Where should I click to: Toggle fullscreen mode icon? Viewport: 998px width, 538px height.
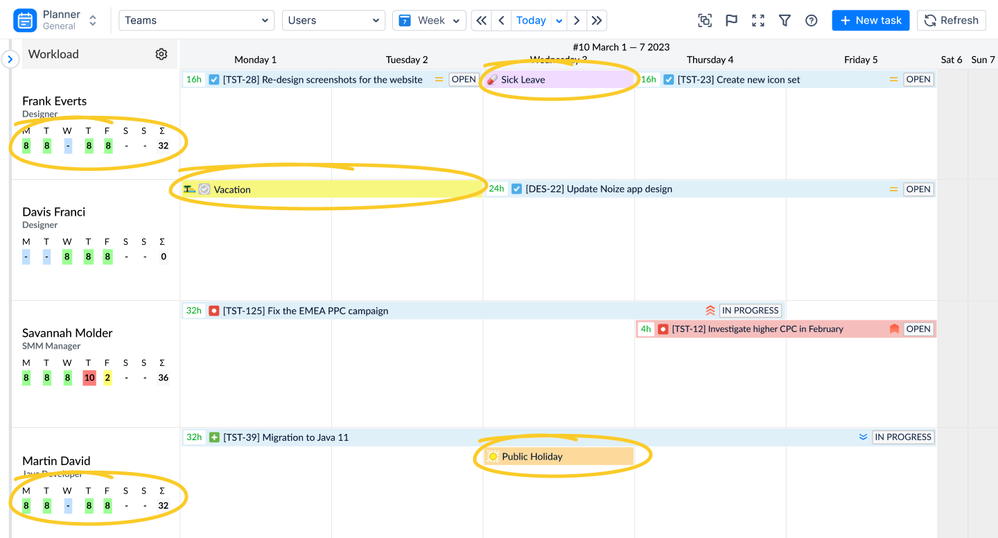click(758, 20)
